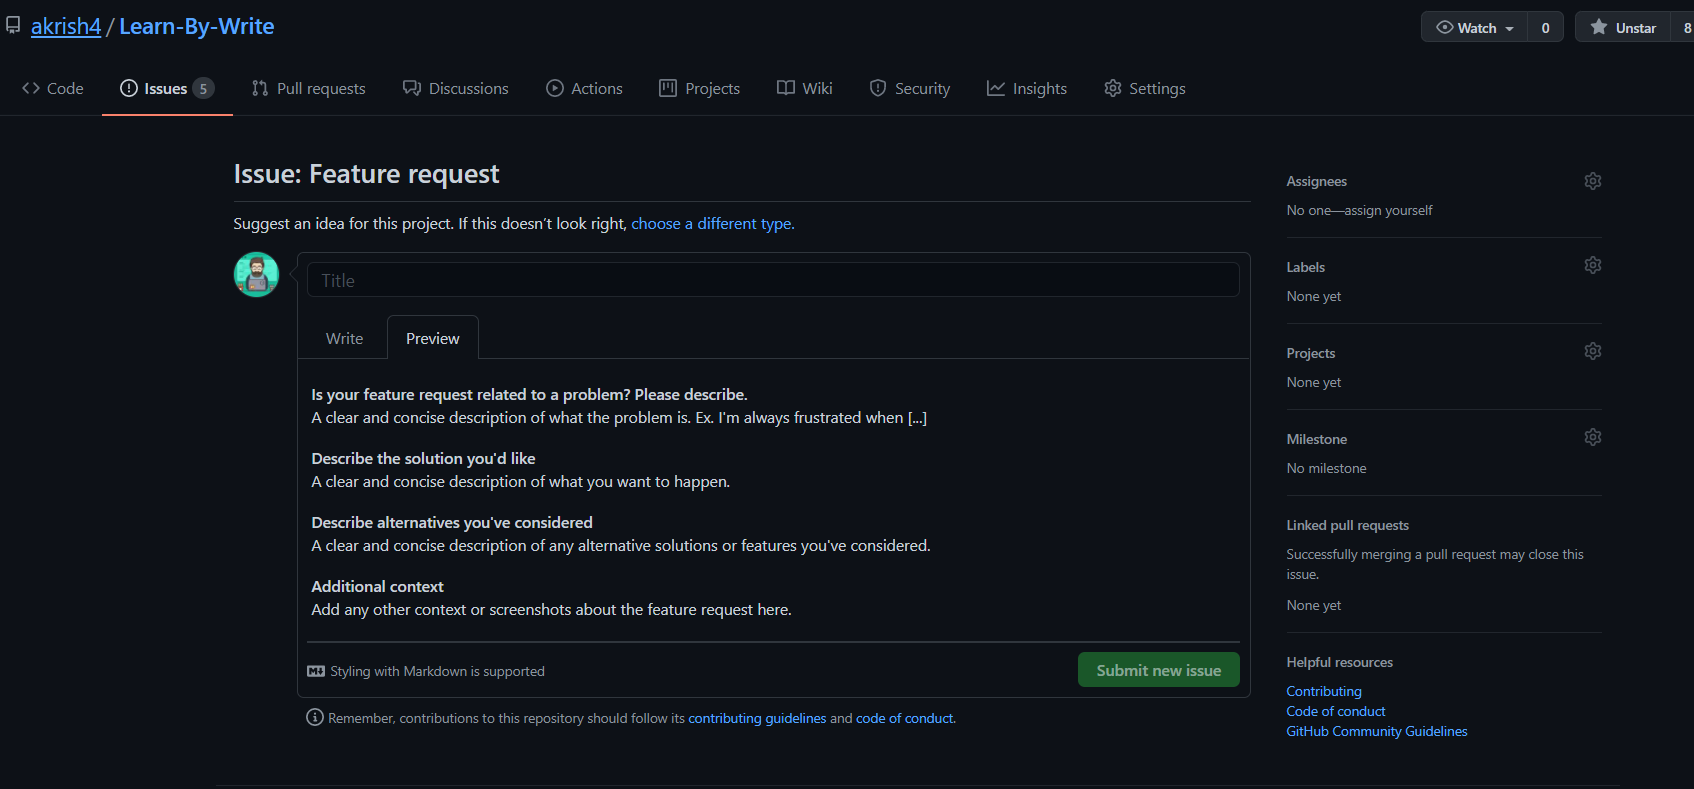The width and height of the screenshot is (1694, 789).
Task: Open the Projects tab
Action: click(x=700, y=88)
